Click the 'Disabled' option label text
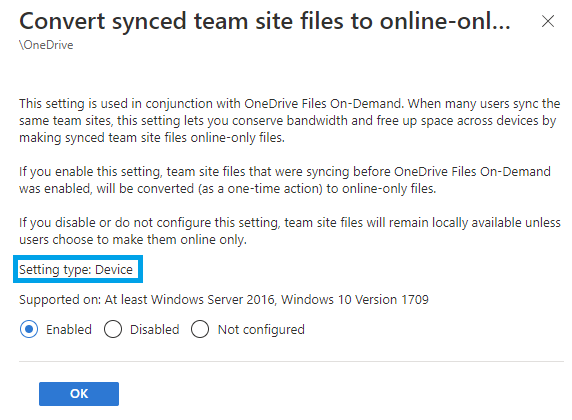This screenshot has width=572, height=420. pos(155,330)
